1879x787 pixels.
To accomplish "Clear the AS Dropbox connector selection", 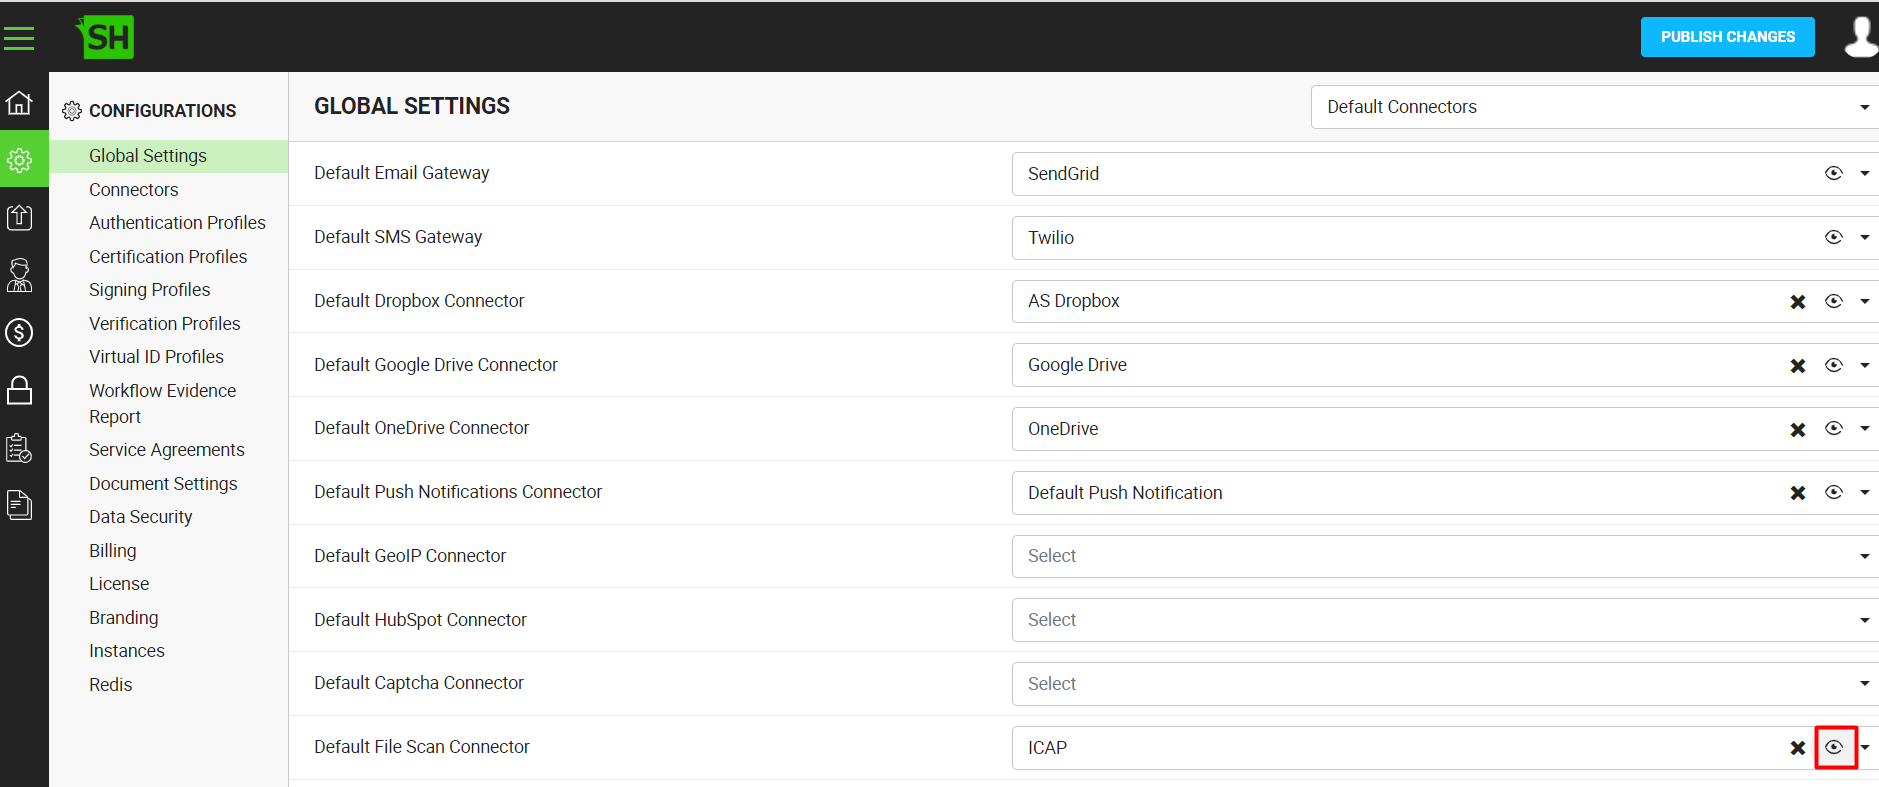I will point(1797,302).
